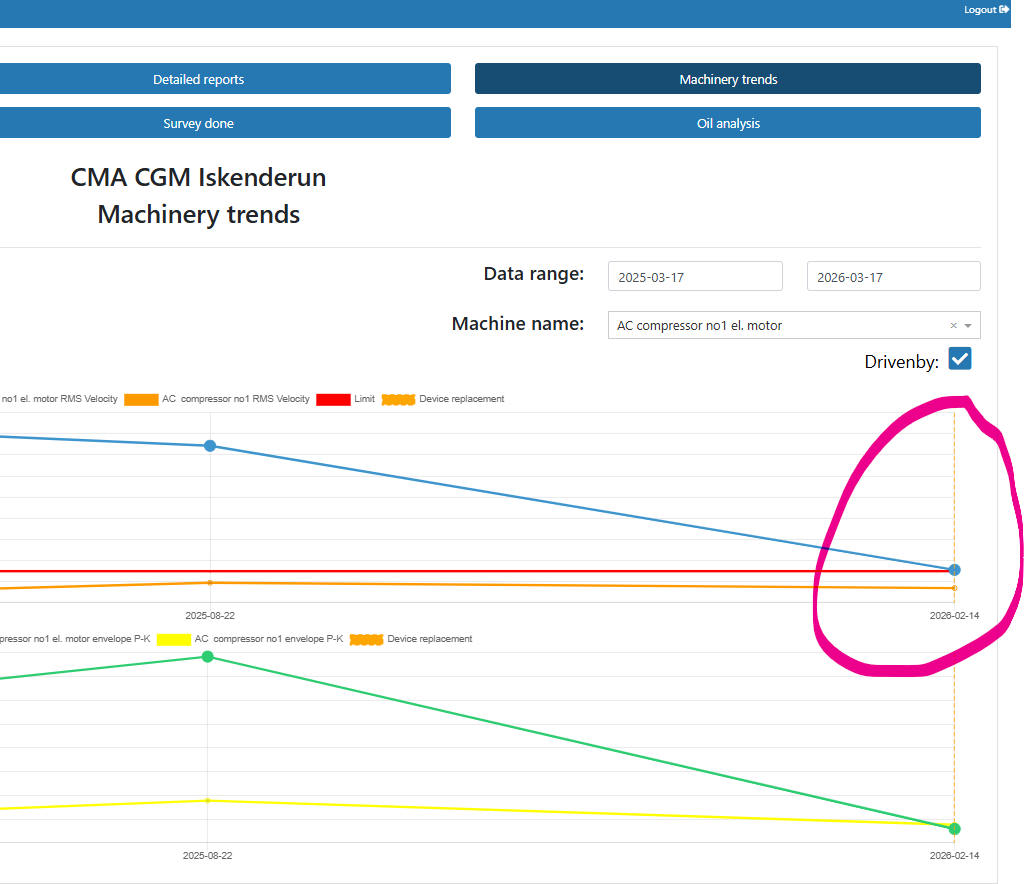The height and width of the screenshot is (884, 1025).
Task: Select the blue data point at 2026-02-14
Action: (955, 570)
